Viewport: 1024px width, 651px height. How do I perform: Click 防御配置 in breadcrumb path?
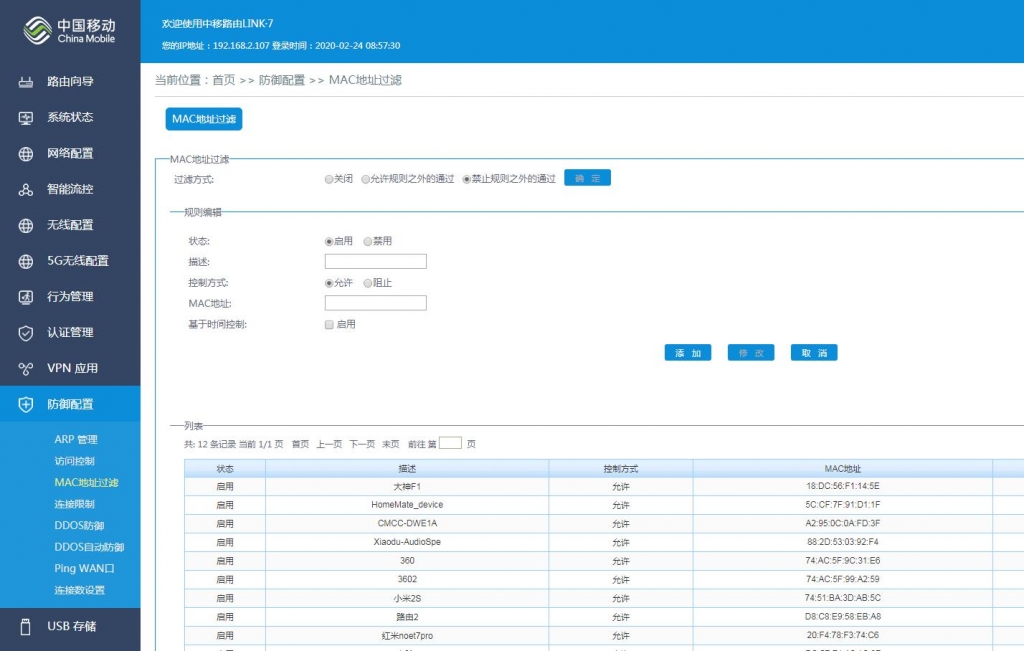[x=281, y=80]
